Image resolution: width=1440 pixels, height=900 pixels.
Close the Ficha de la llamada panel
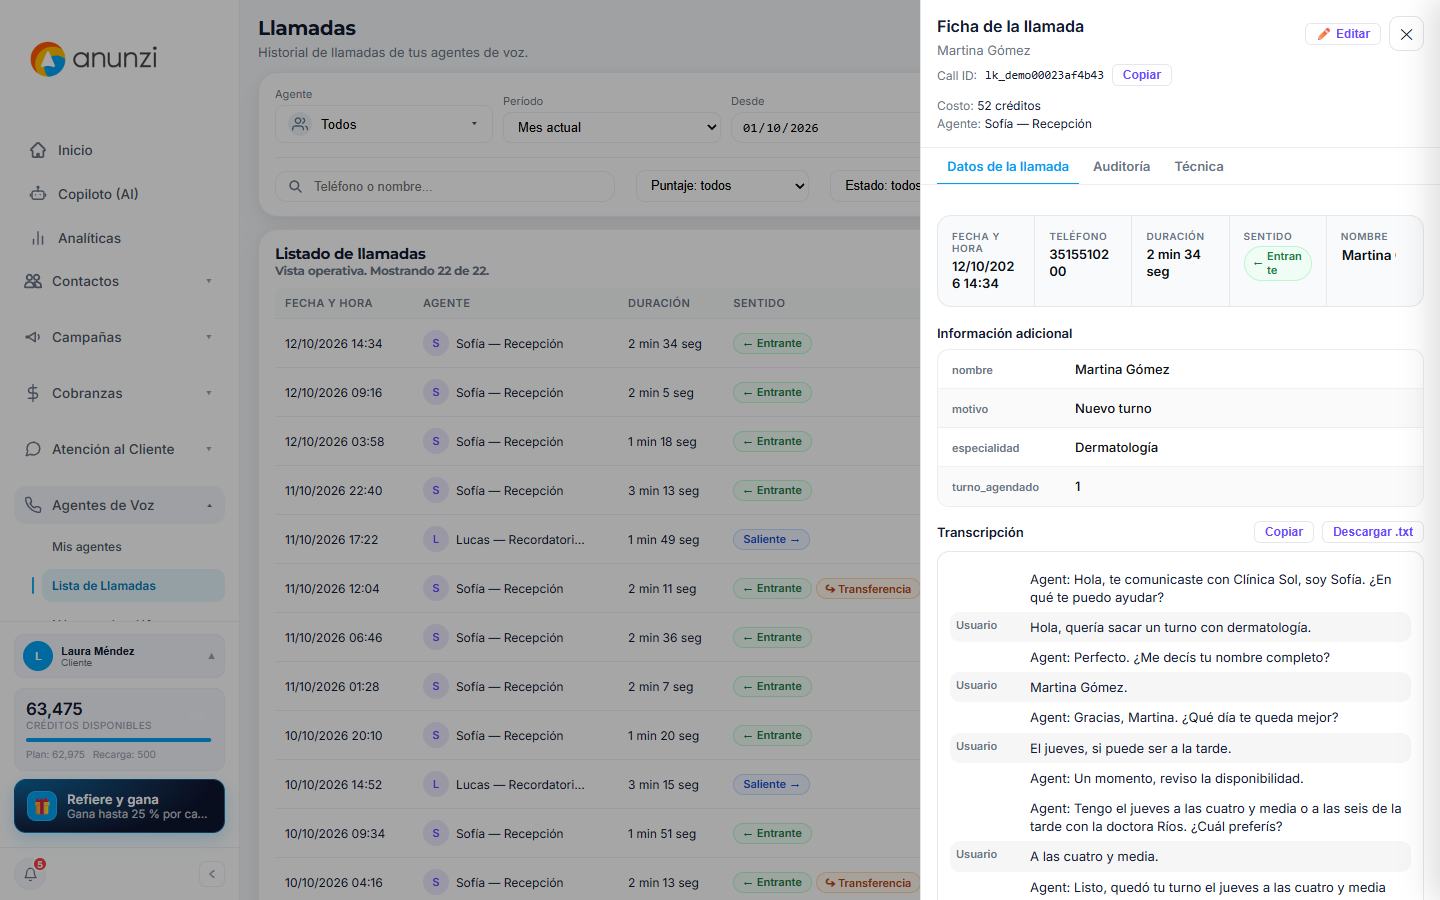tap(1406, 34)
